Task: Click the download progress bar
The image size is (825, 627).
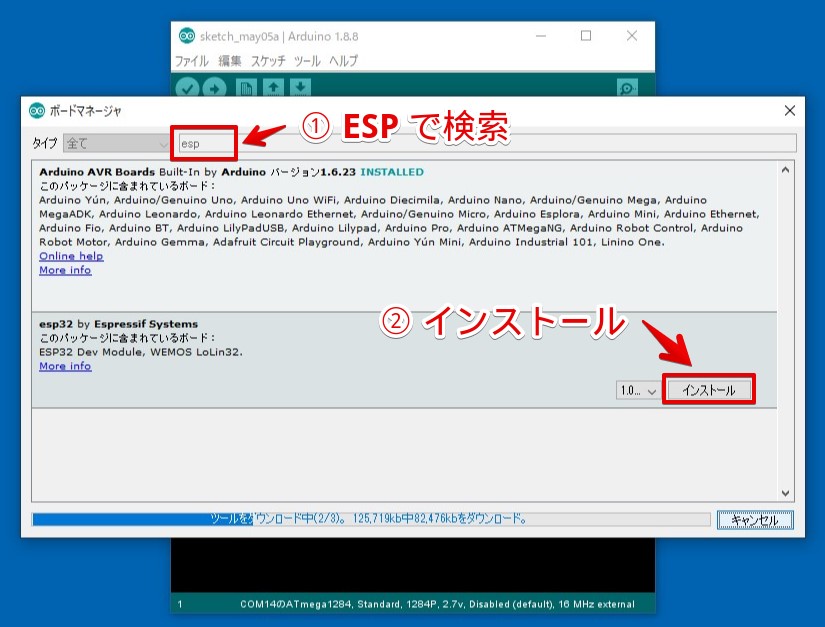Action: click(371, 520)
